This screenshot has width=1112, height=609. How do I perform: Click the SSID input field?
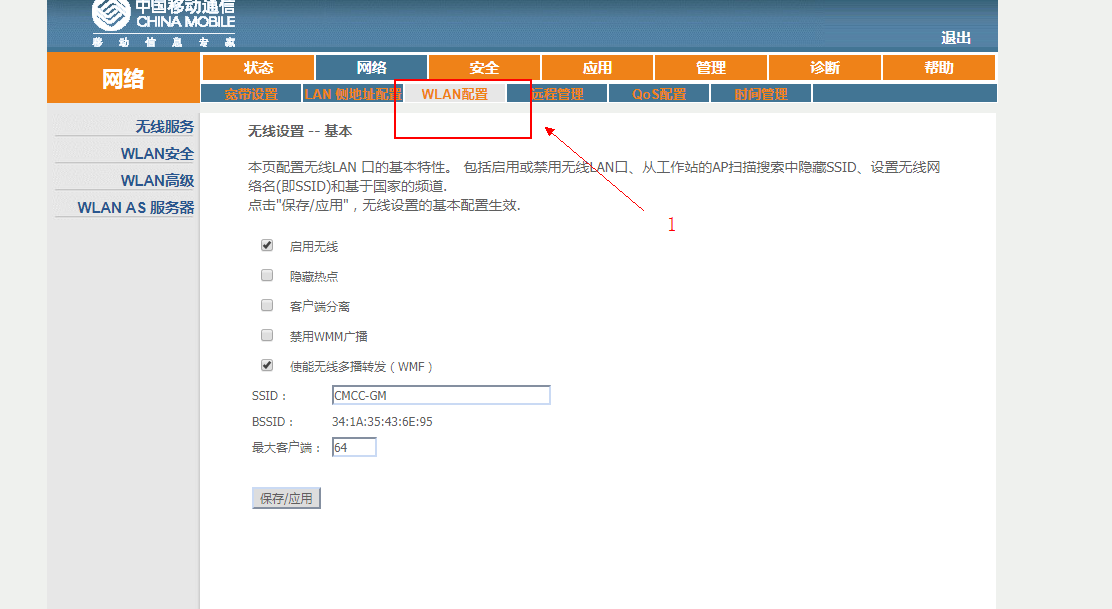[441, 395]
